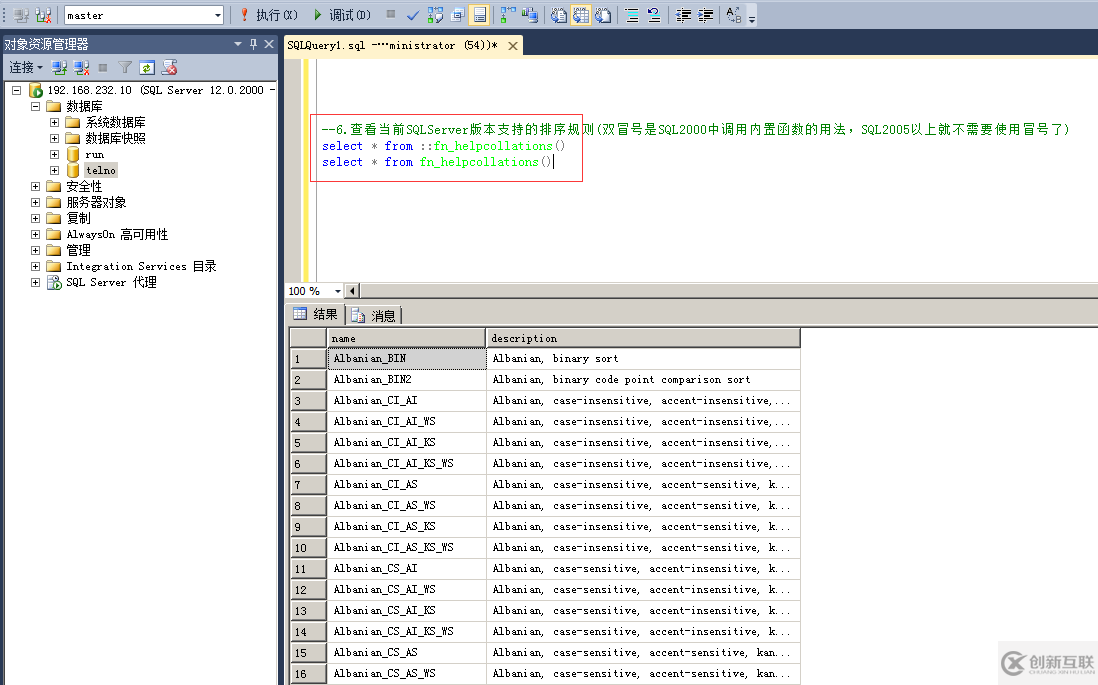Click the display estimated execution plan icon

point(435,15)
